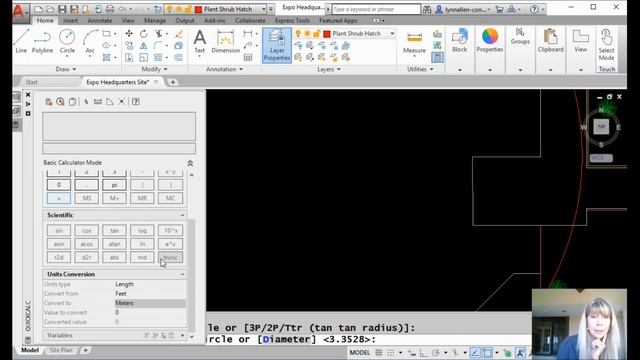Image resolution: width=640 pixels, height=360 pixels.
Task: Click the Array tool in Modify panel
Action: [x=158, y=58]
